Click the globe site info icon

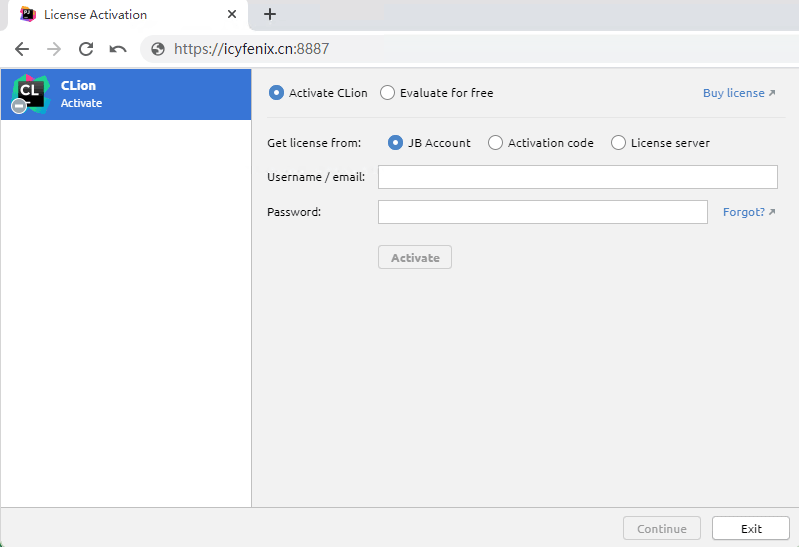point(158,49)
